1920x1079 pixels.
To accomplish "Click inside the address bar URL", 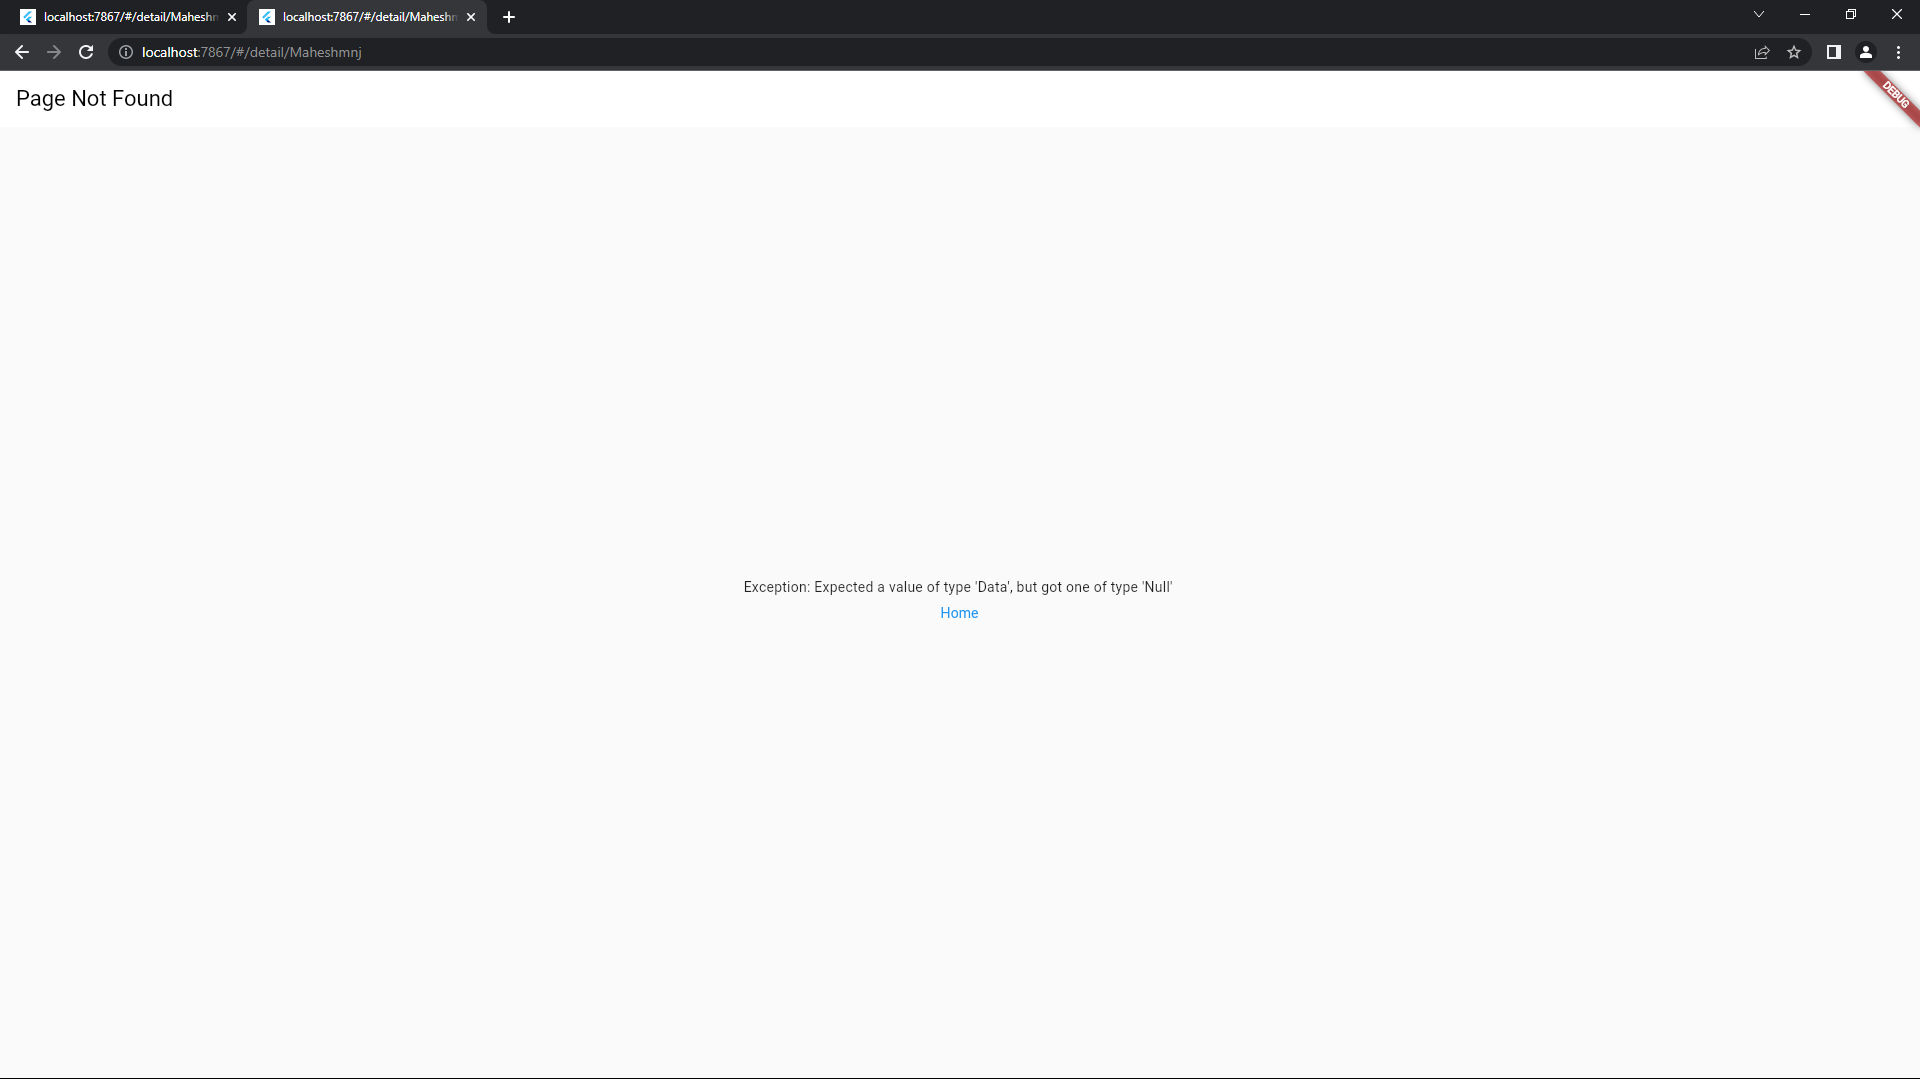I will click(x=250, y=52).
